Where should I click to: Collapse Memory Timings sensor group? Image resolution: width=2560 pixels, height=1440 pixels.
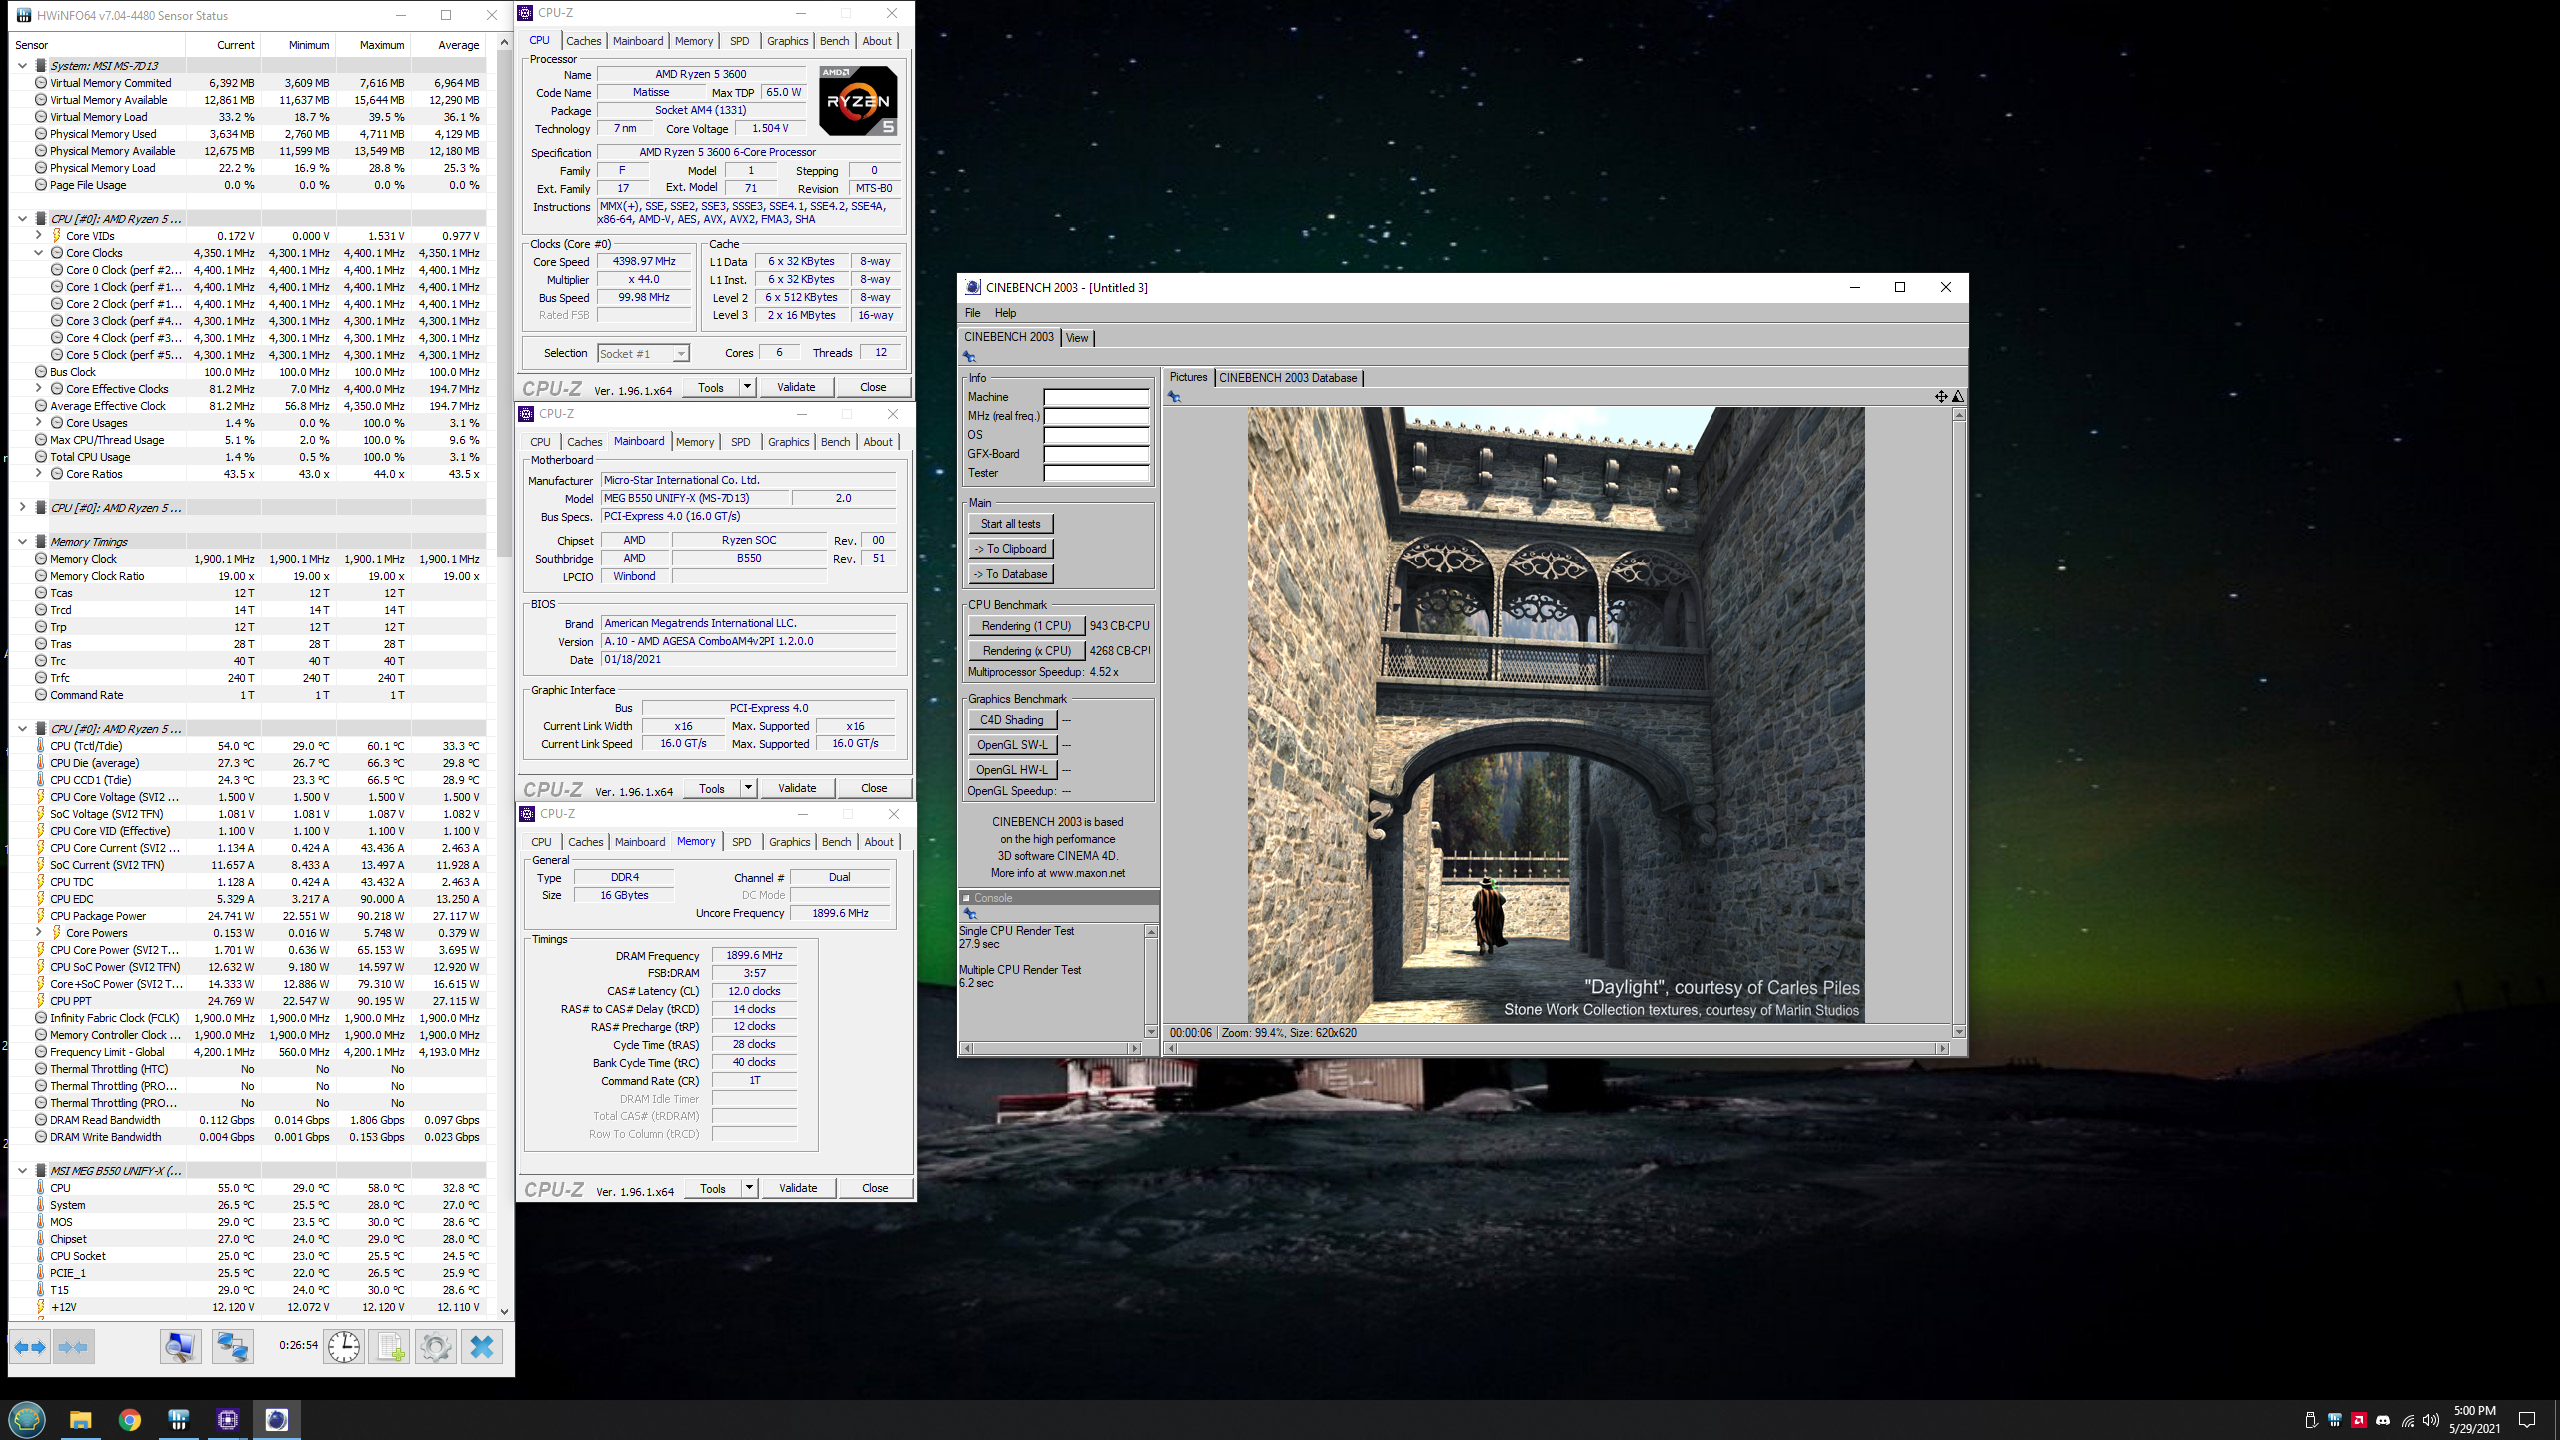22,542
